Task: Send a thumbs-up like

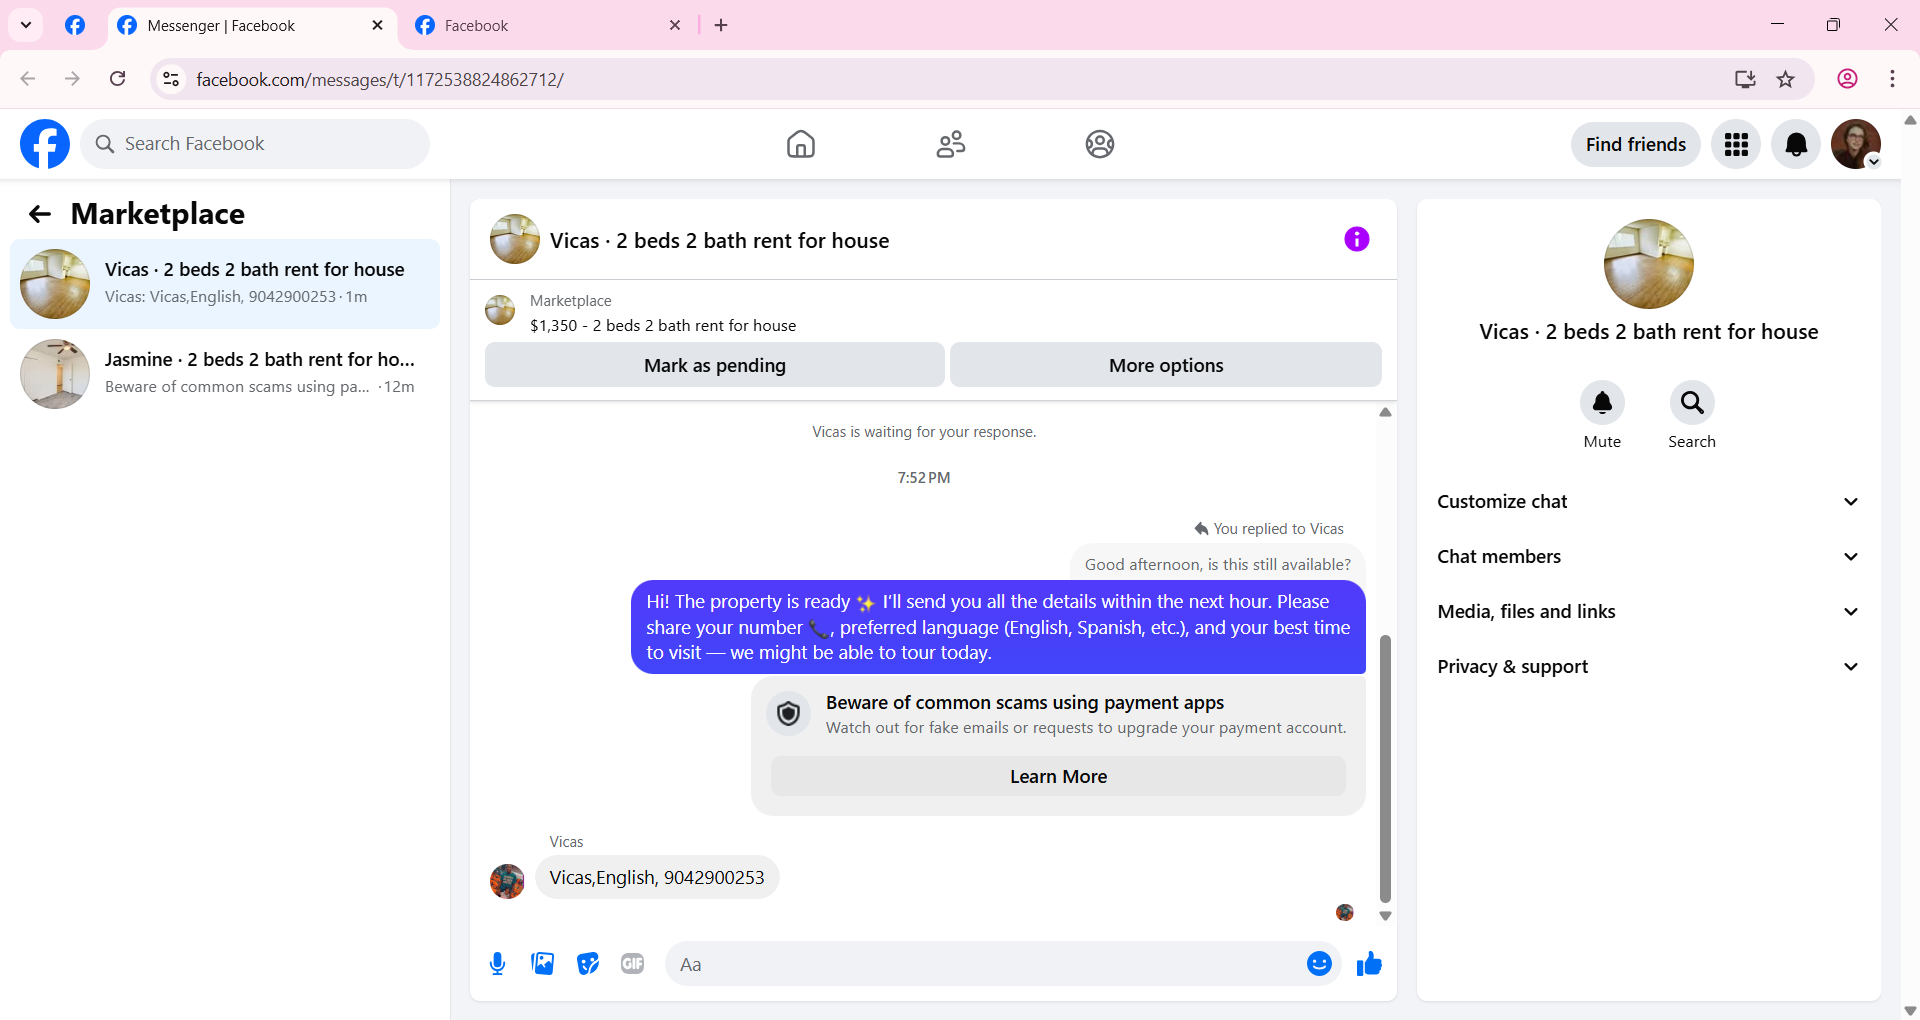Action: (1369, 964)
